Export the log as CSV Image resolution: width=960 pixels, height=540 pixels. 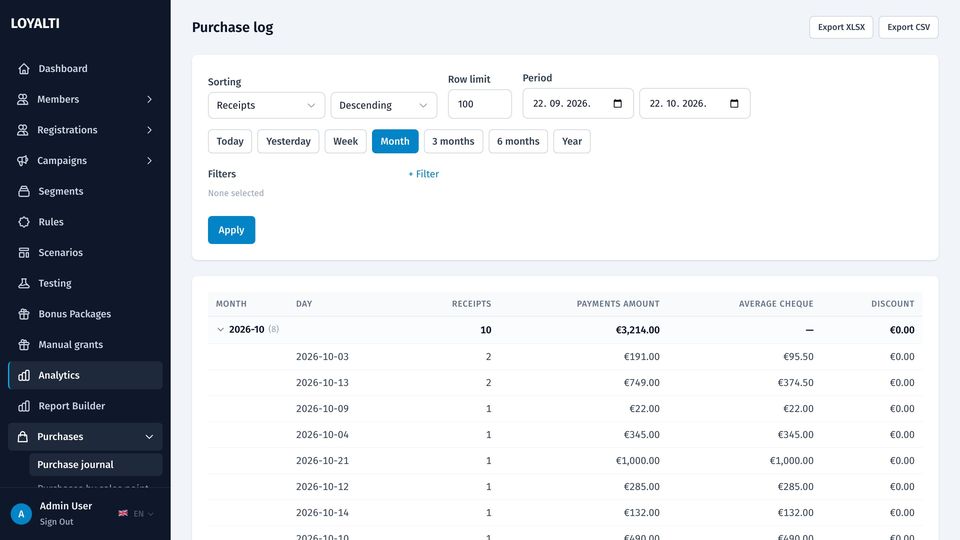pos(909,27)
